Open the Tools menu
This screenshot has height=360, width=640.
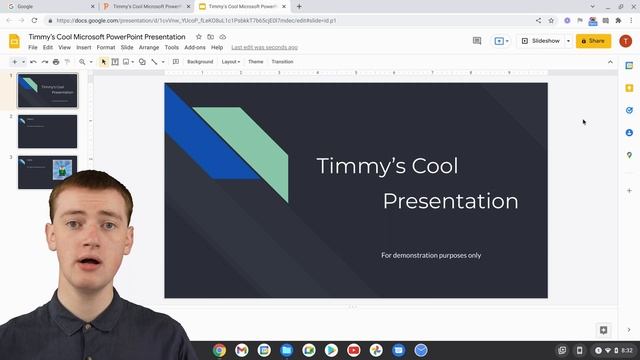[172, 47]
